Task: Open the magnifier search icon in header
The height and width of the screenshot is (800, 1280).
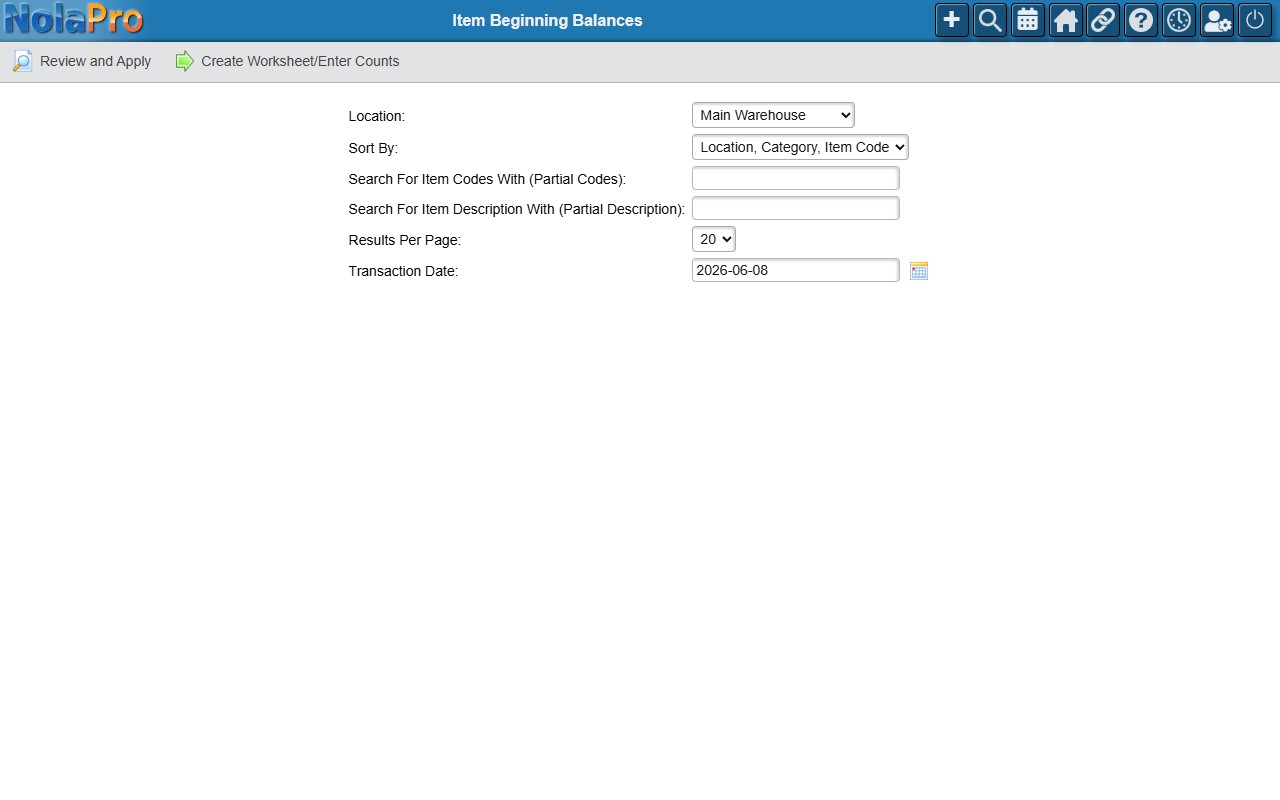Action: (990, 20)
